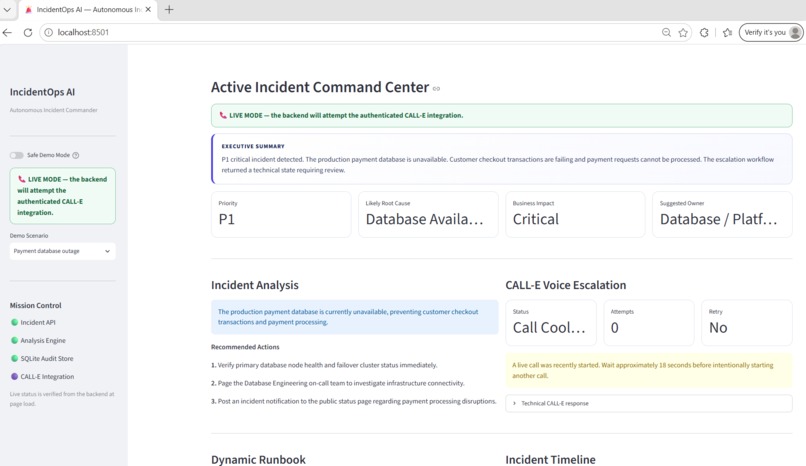
Task: Open the favorites list icon in toolbar
Action: click(727, 32)
